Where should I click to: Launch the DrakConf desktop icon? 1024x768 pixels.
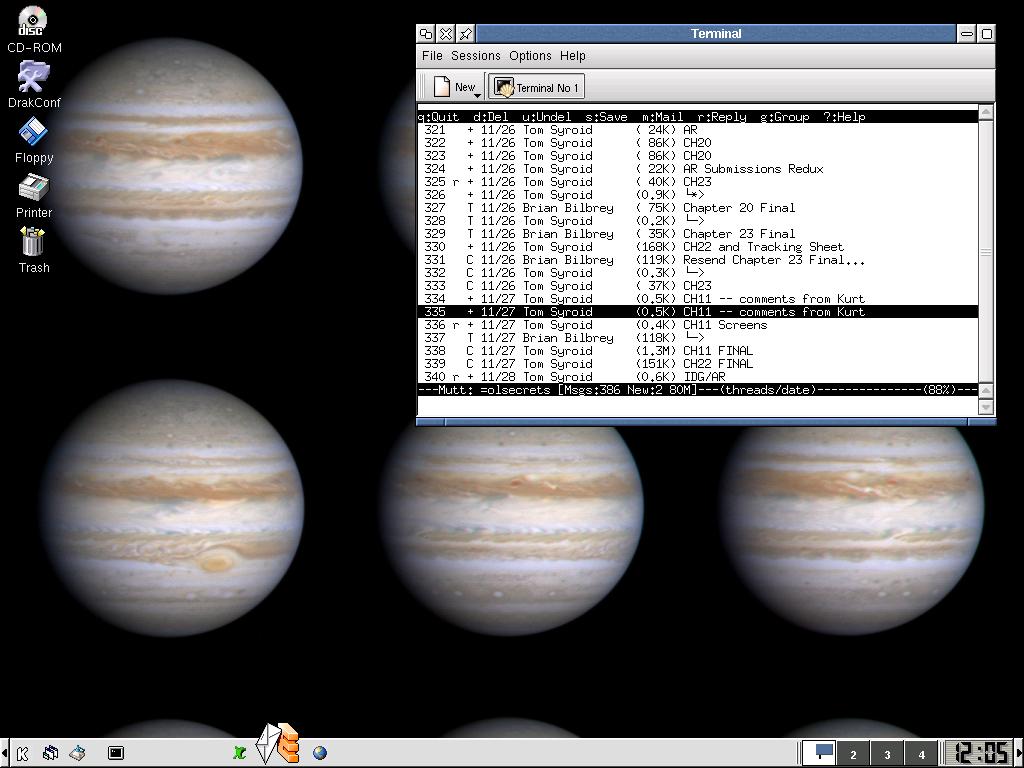point(33,77)
